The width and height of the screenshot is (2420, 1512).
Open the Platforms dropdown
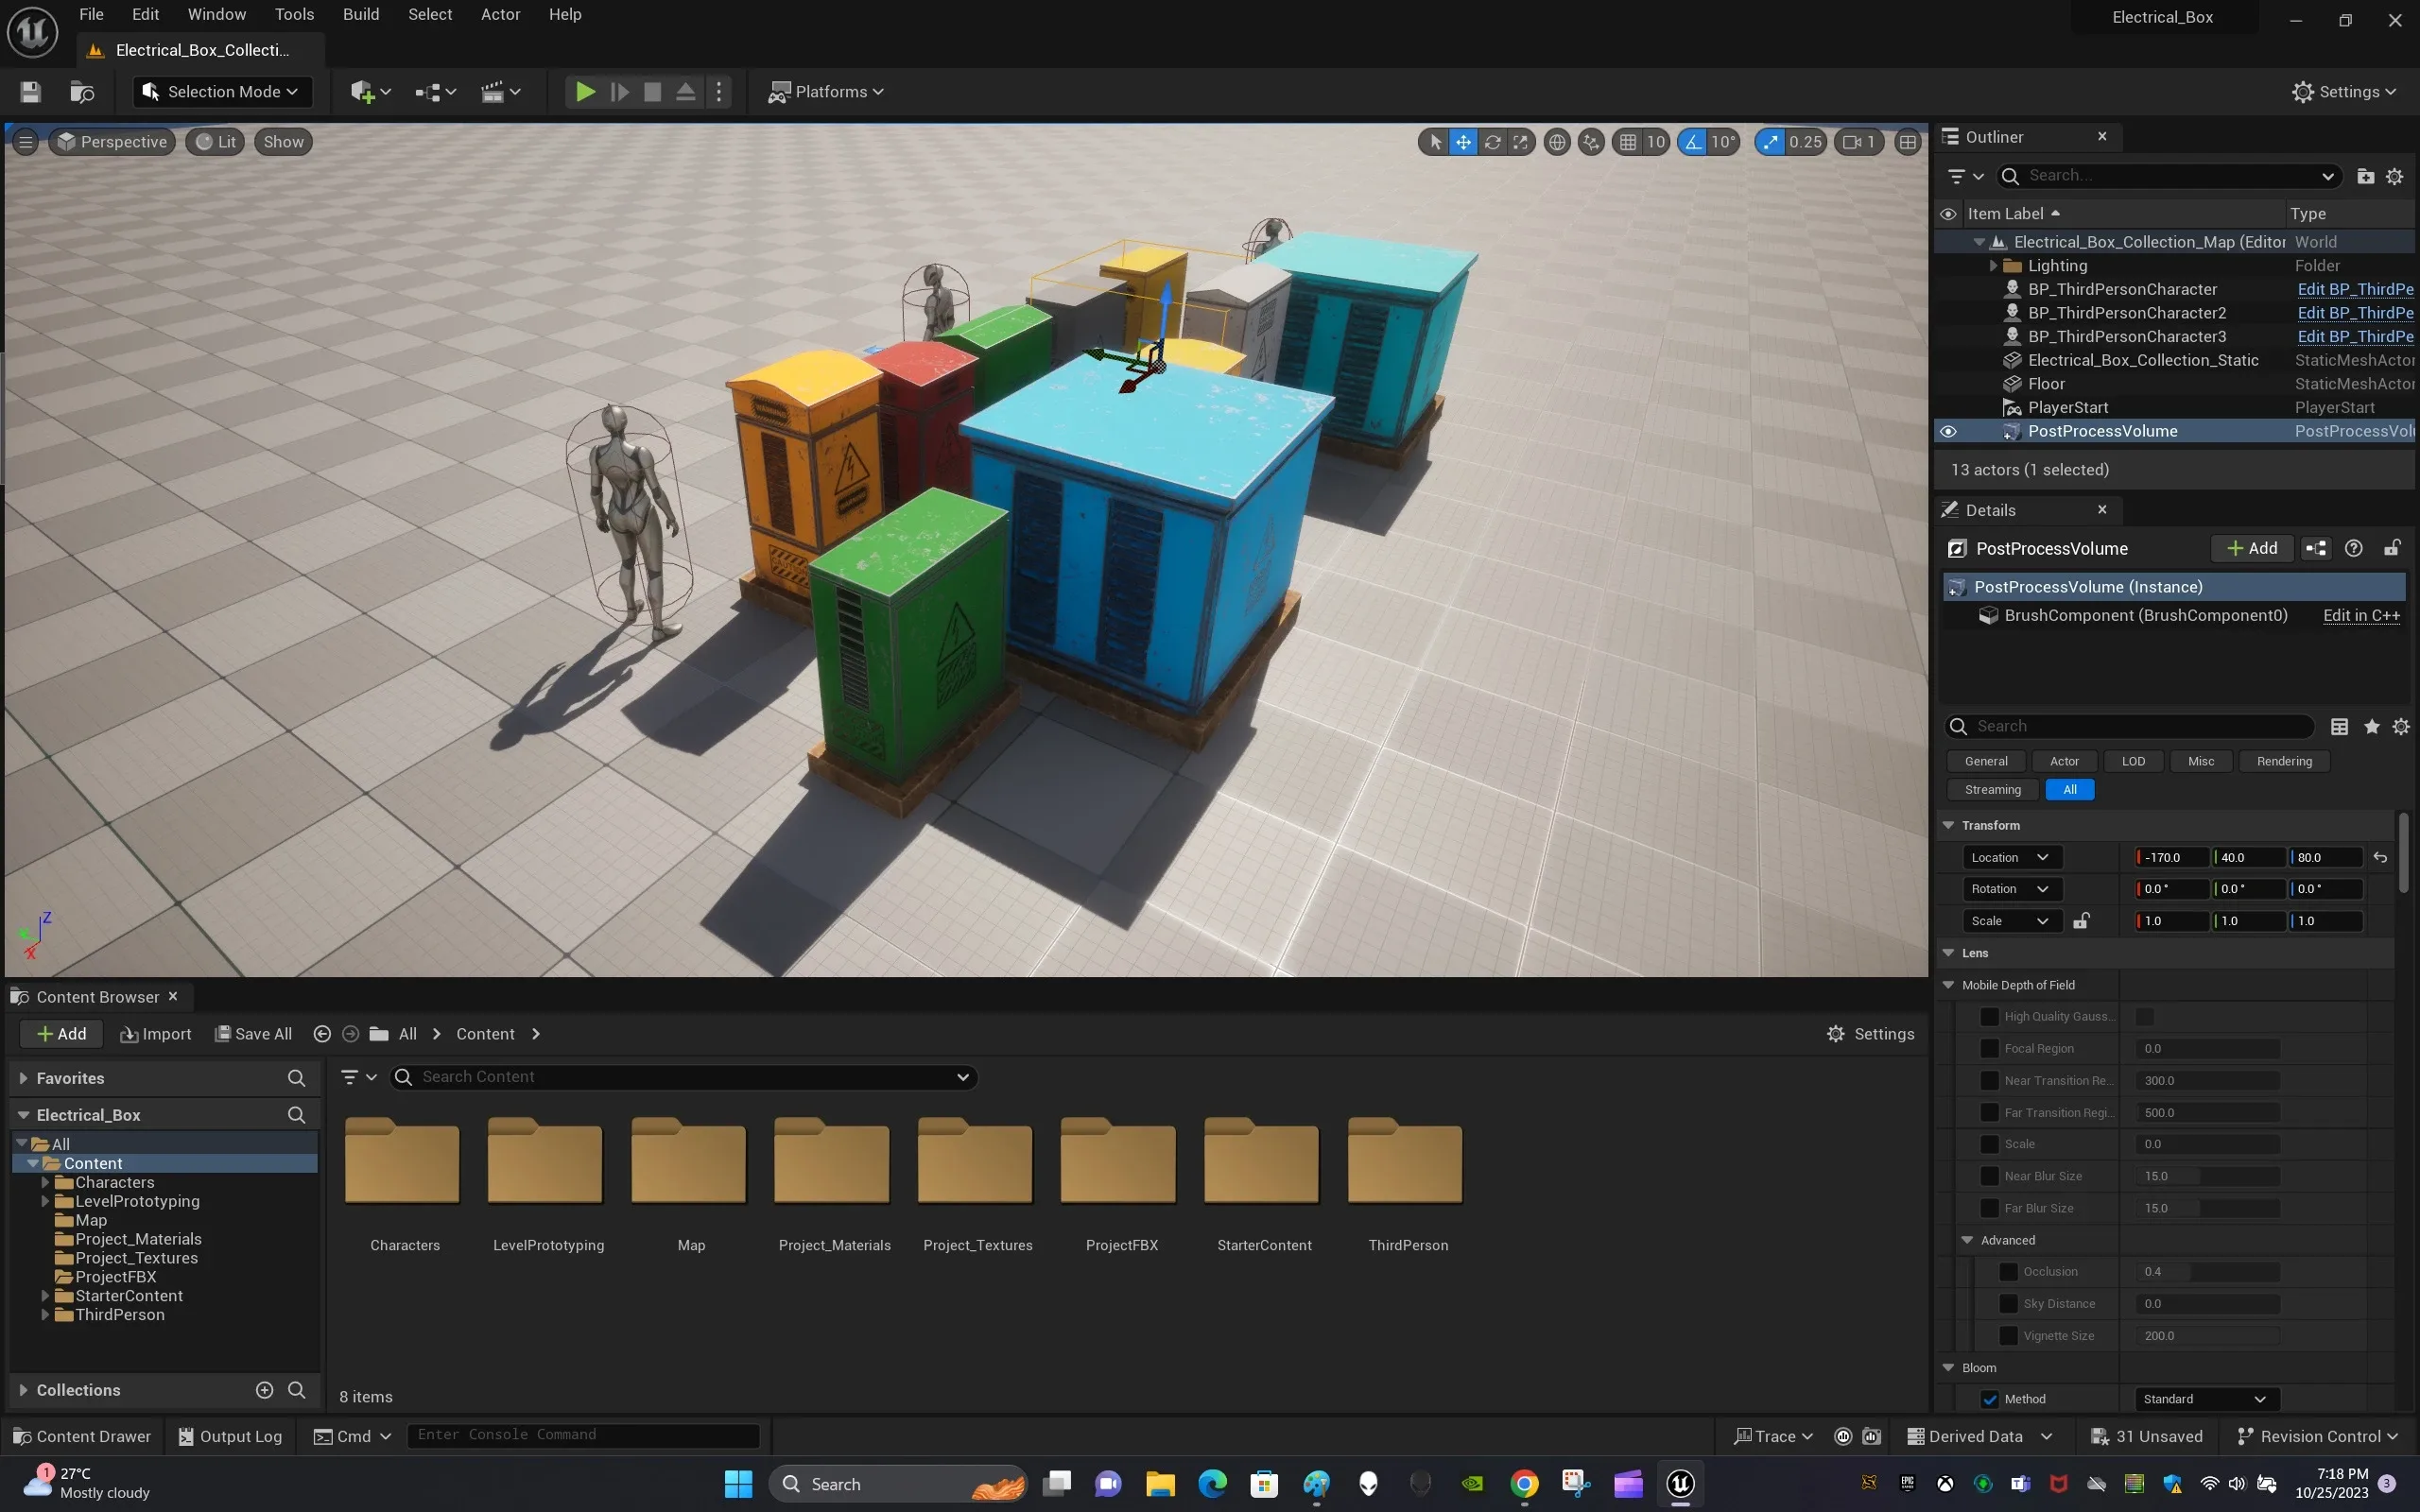825,92
